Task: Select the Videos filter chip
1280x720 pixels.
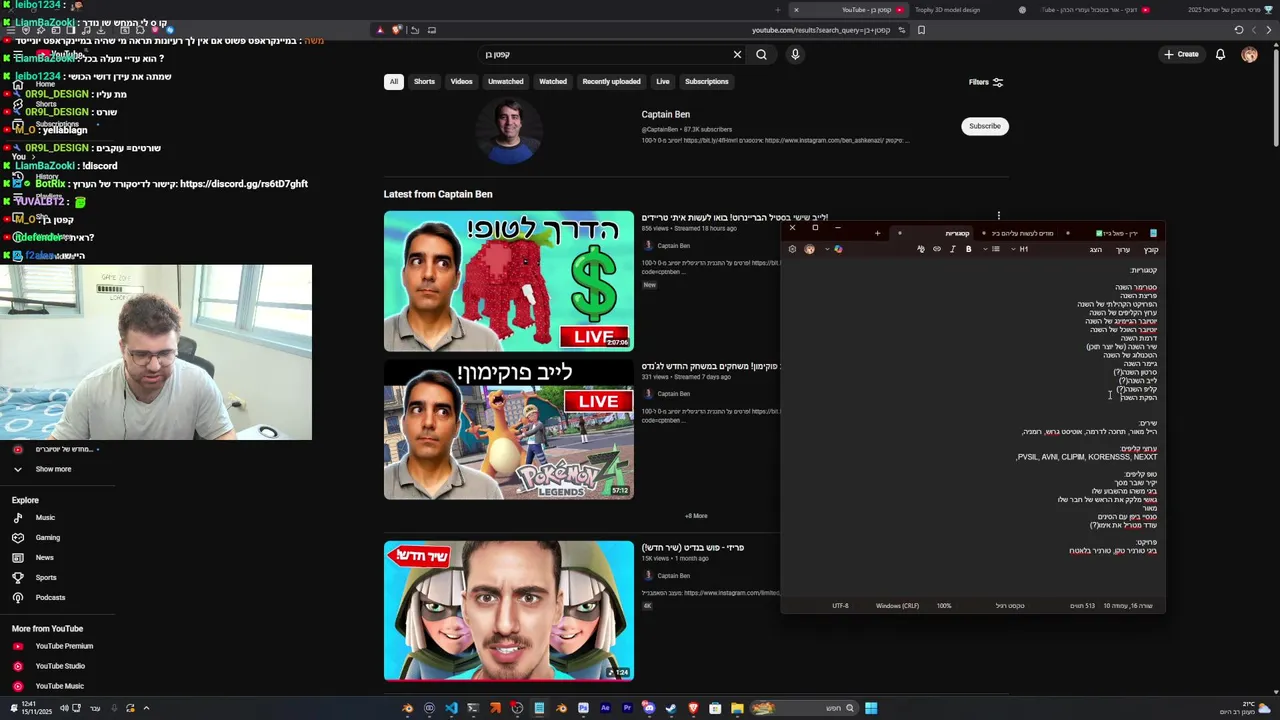Action: pos(461,82)
